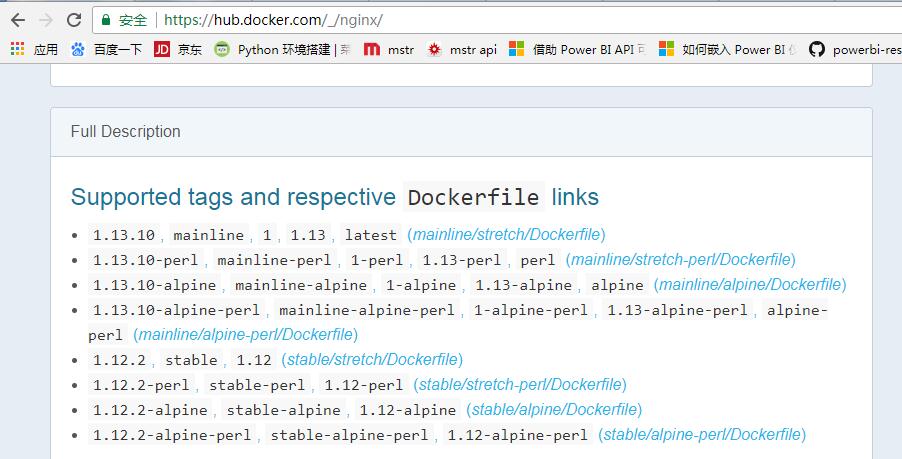Click the 1.12.2-alpine tag
Viewport: 902px width, 459px height.
[x=150, y=410]
